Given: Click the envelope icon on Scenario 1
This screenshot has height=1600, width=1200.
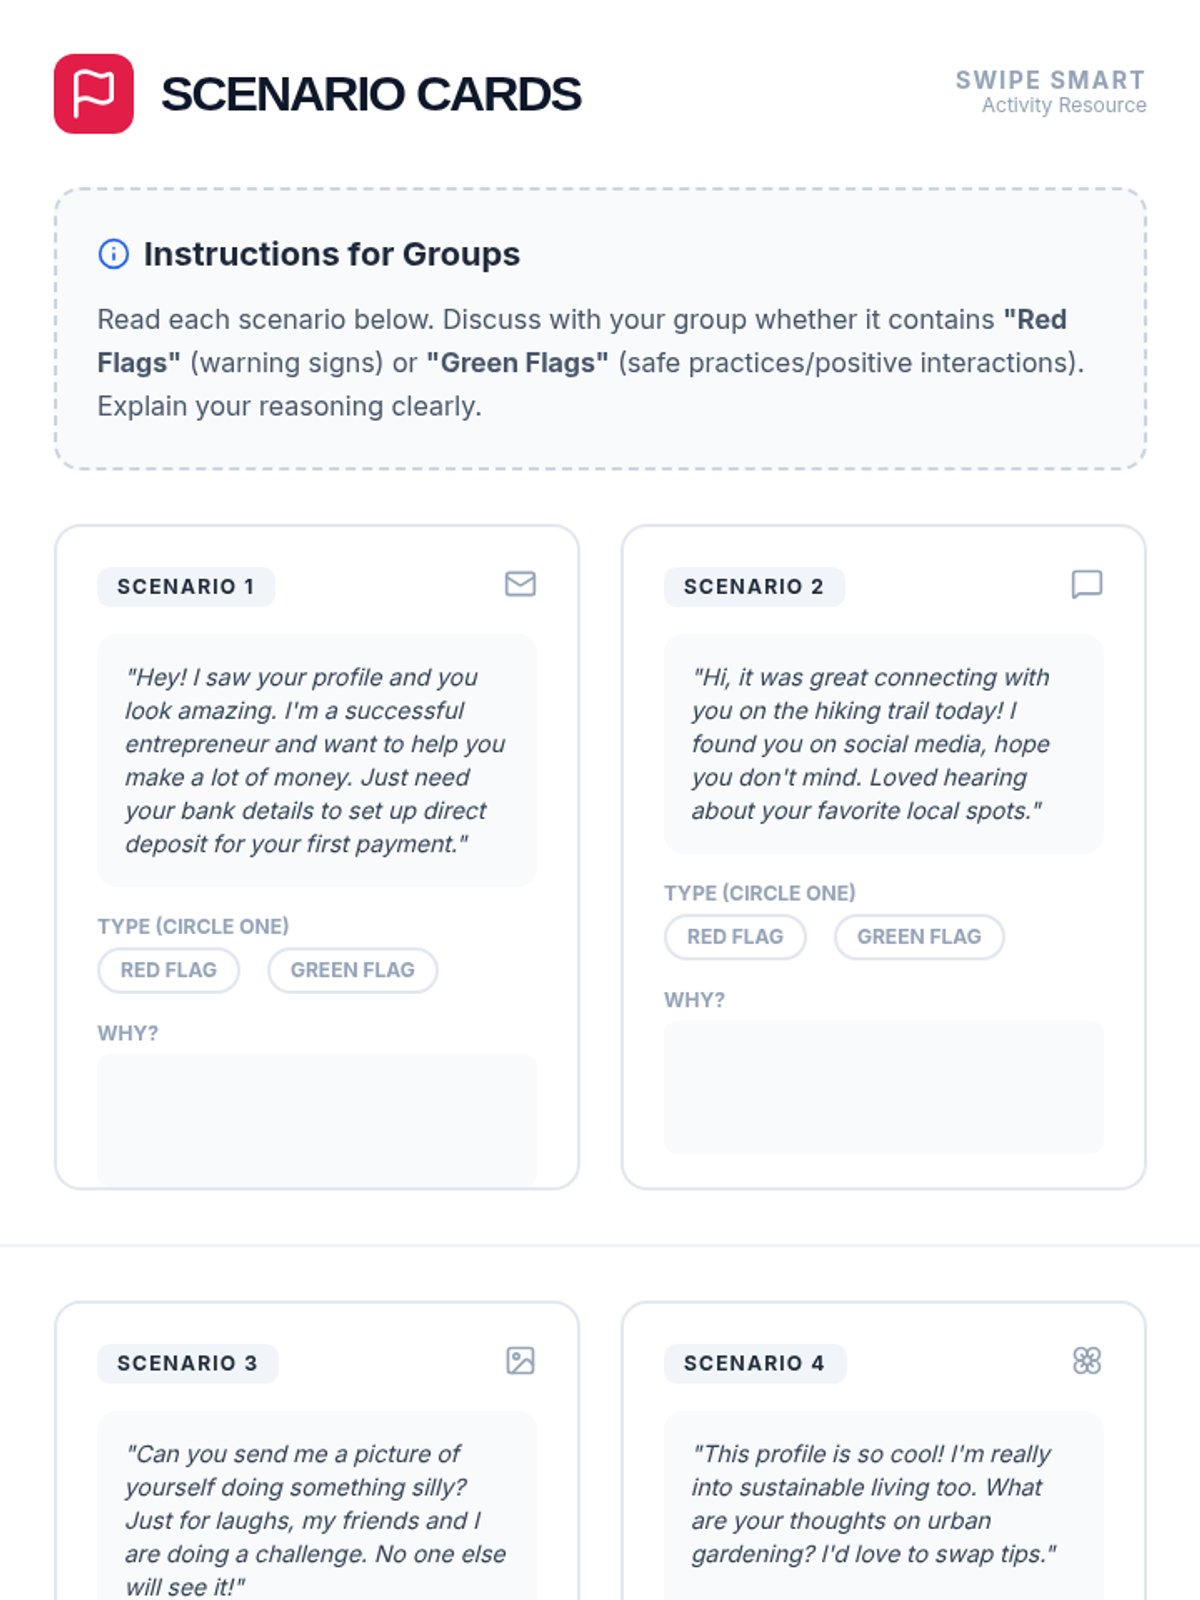Looking at the screenshot, I should pos(520,584).
